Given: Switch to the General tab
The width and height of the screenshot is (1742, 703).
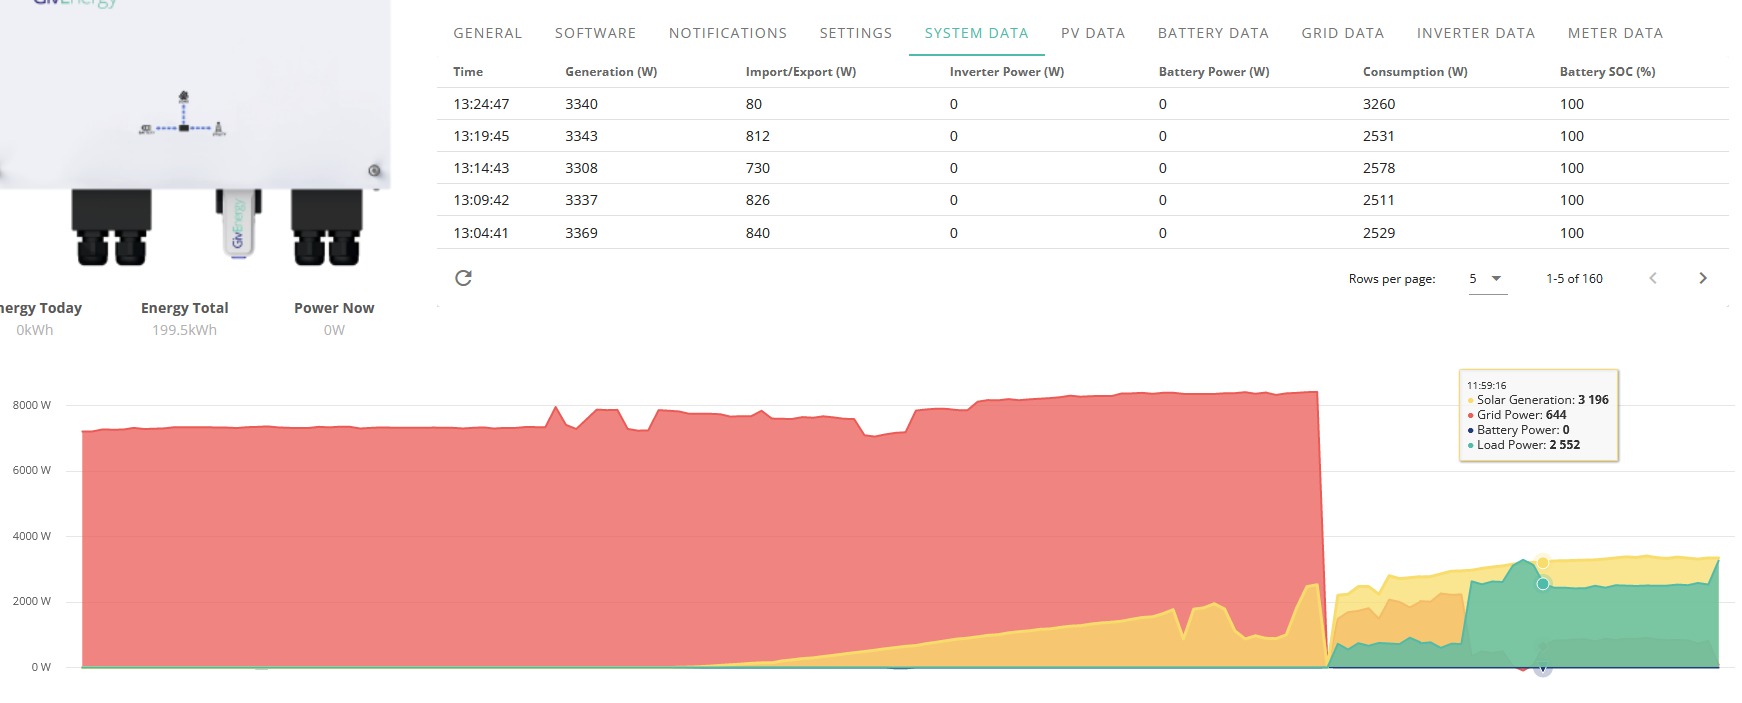Looking at the screenshot, I should [487, 33].
